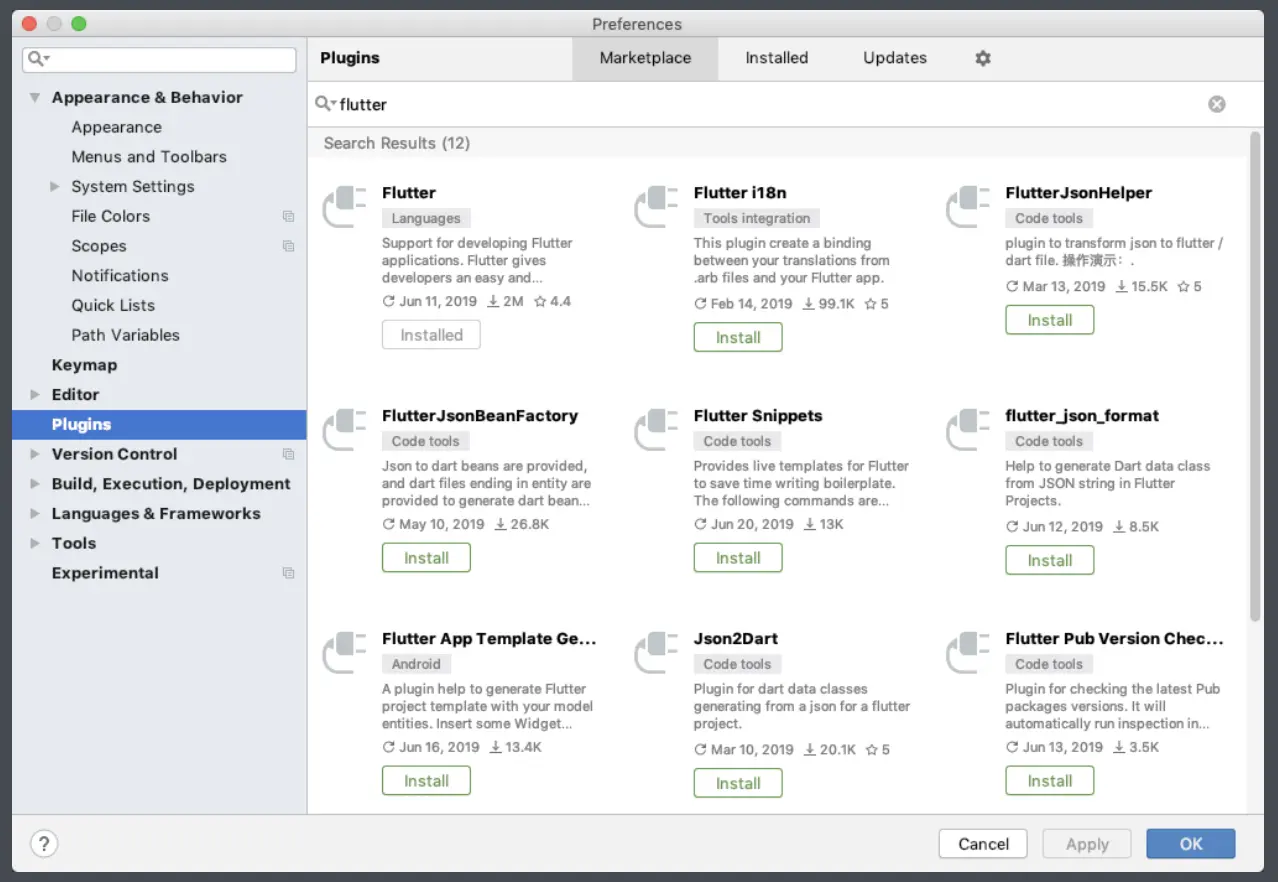Expand Build, Execution, Deployment section
Image resolution: width=1278 pixels, height=882 pixels.
point(35,484)
